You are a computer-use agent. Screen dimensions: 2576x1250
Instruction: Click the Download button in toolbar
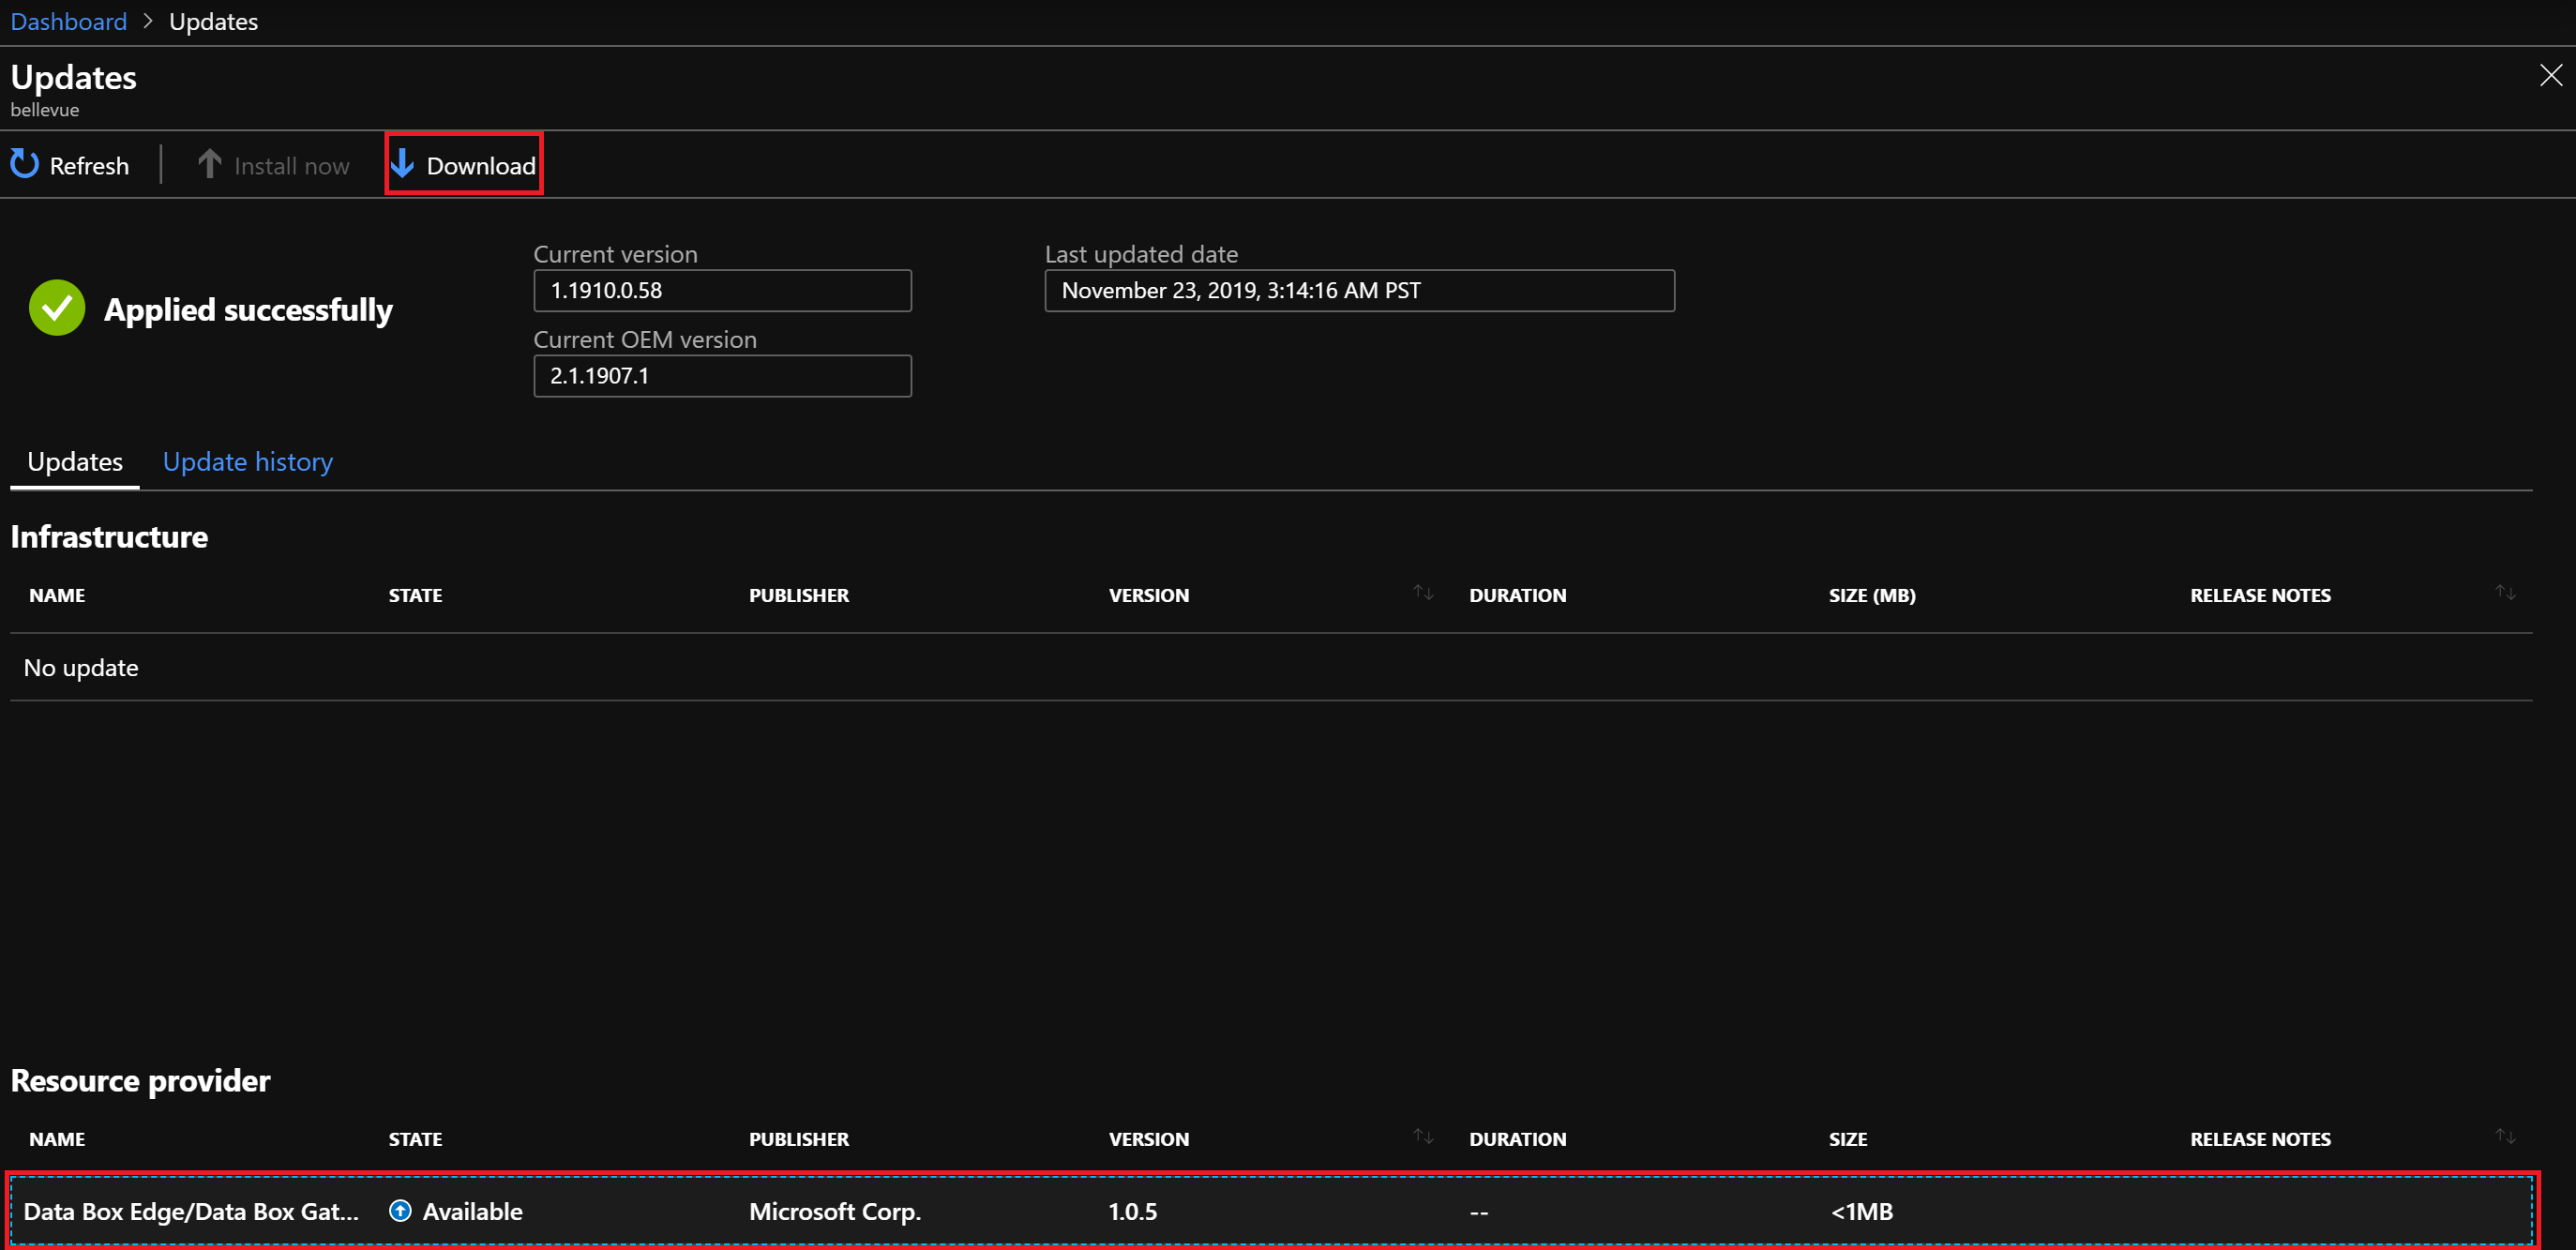point(463,164)
